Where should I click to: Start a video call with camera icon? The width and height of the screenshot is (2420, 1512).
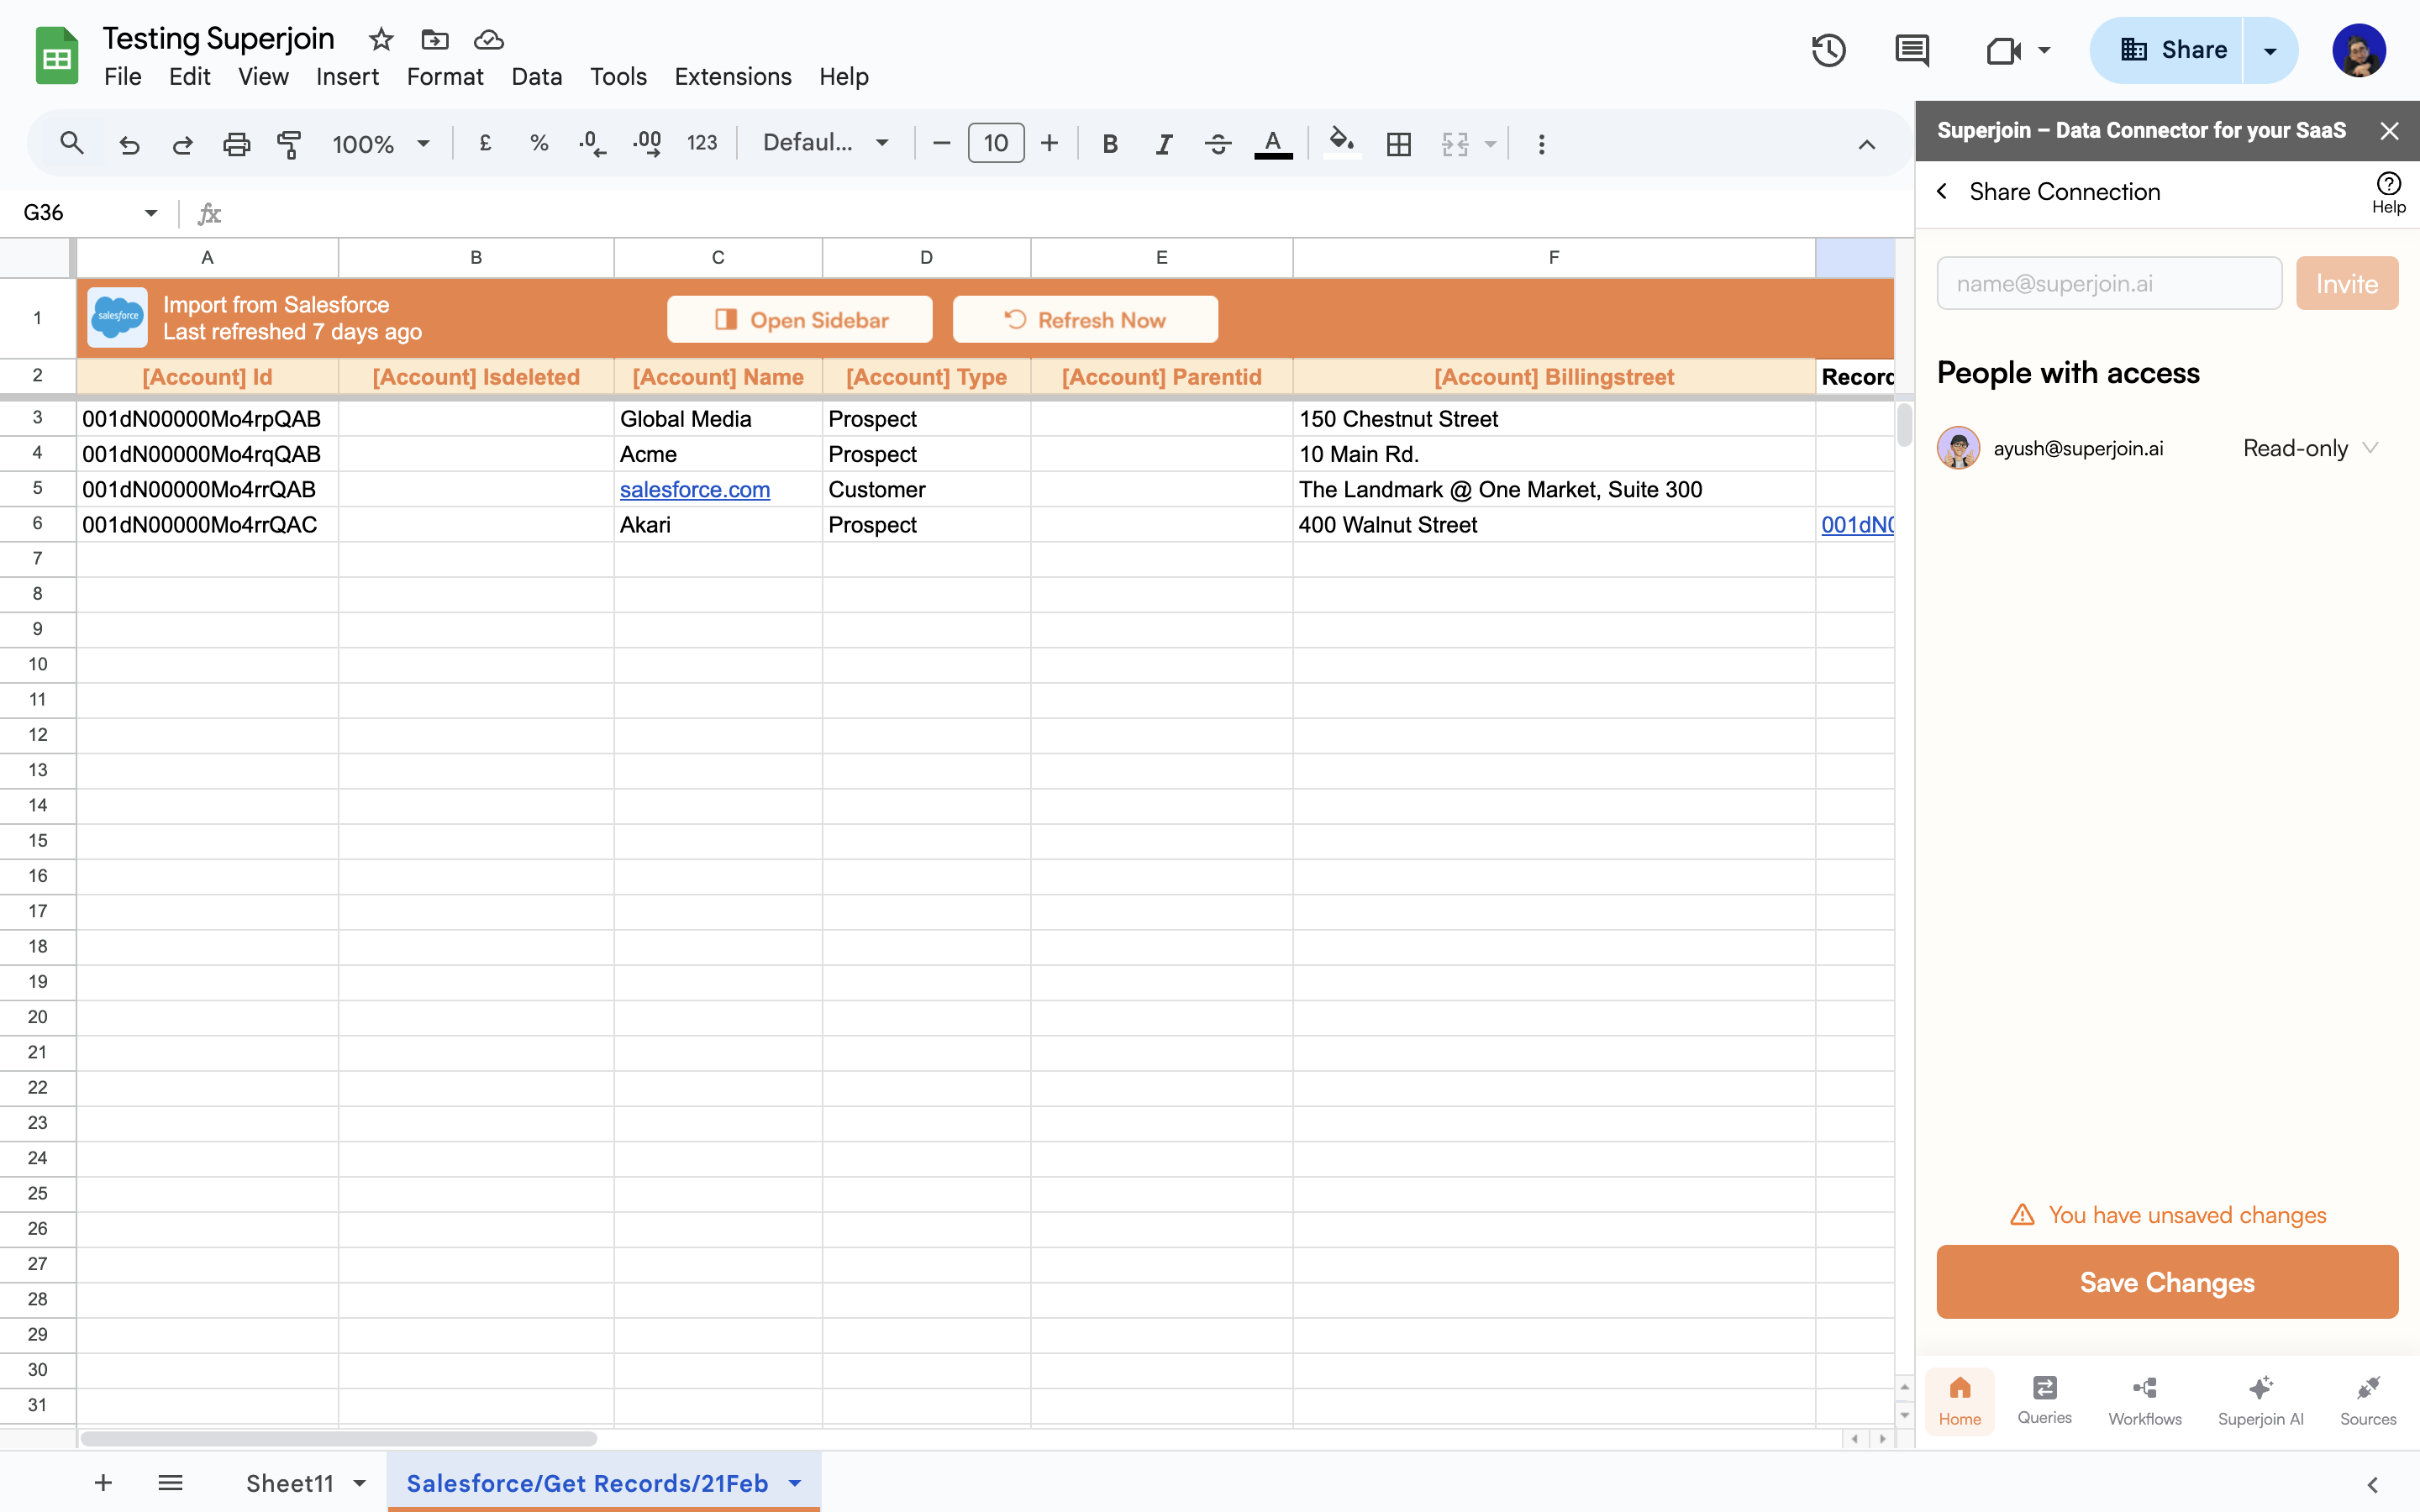pyautogui.click(x=2004, y=50)
